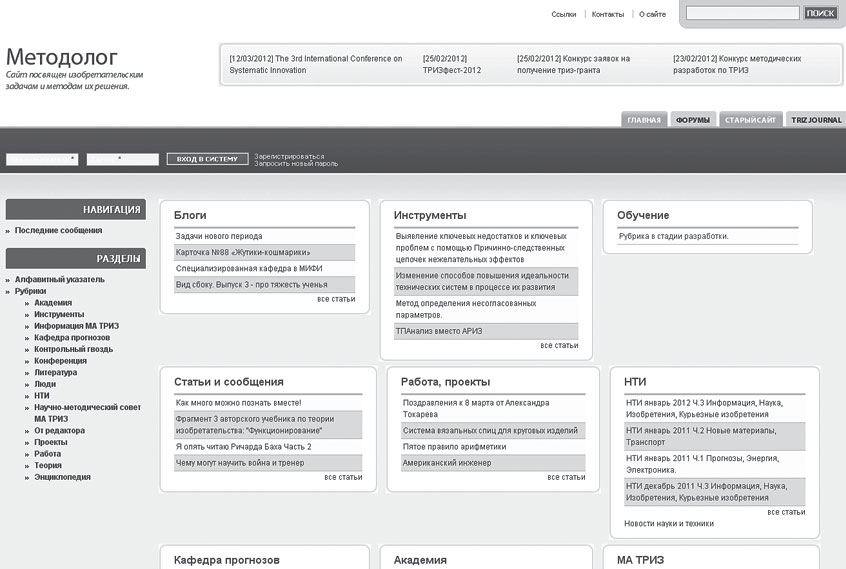Open Изменение способов повышения идеальности article
Screen dimensions: 846x569
pos(482,282)
